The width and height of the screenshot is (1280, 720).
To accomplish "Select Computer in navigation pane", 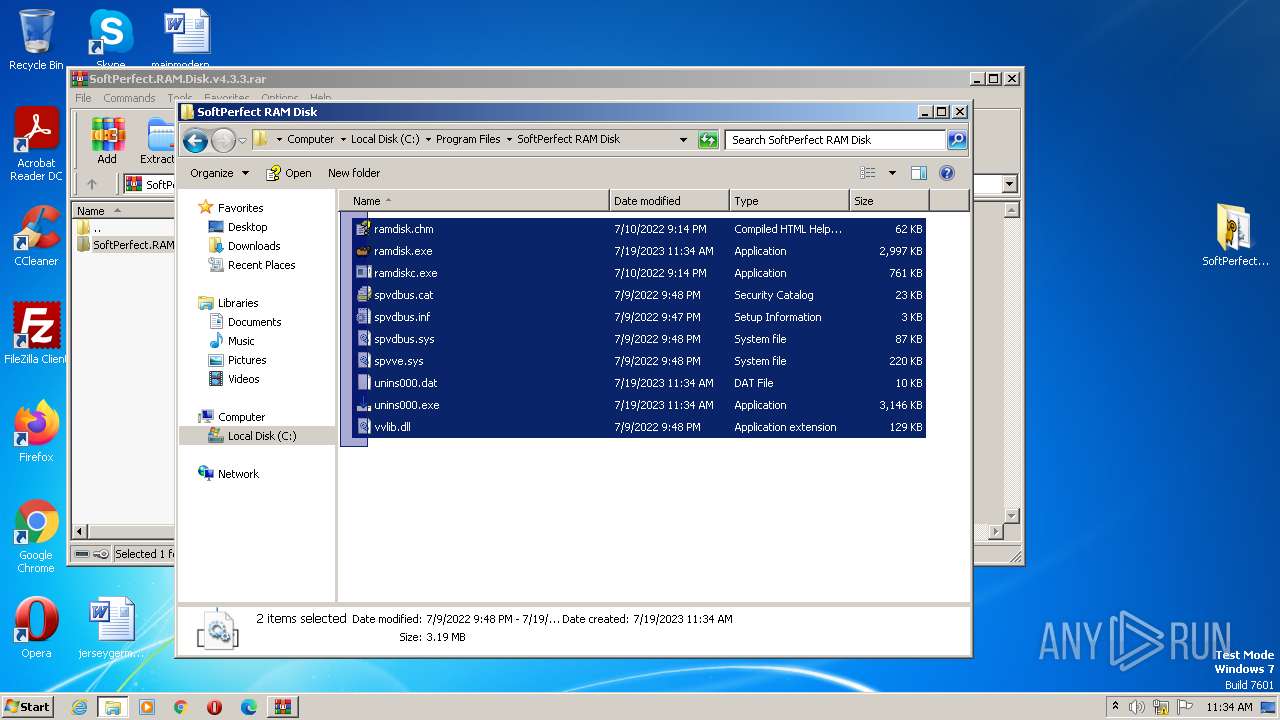I will (231, 417).
